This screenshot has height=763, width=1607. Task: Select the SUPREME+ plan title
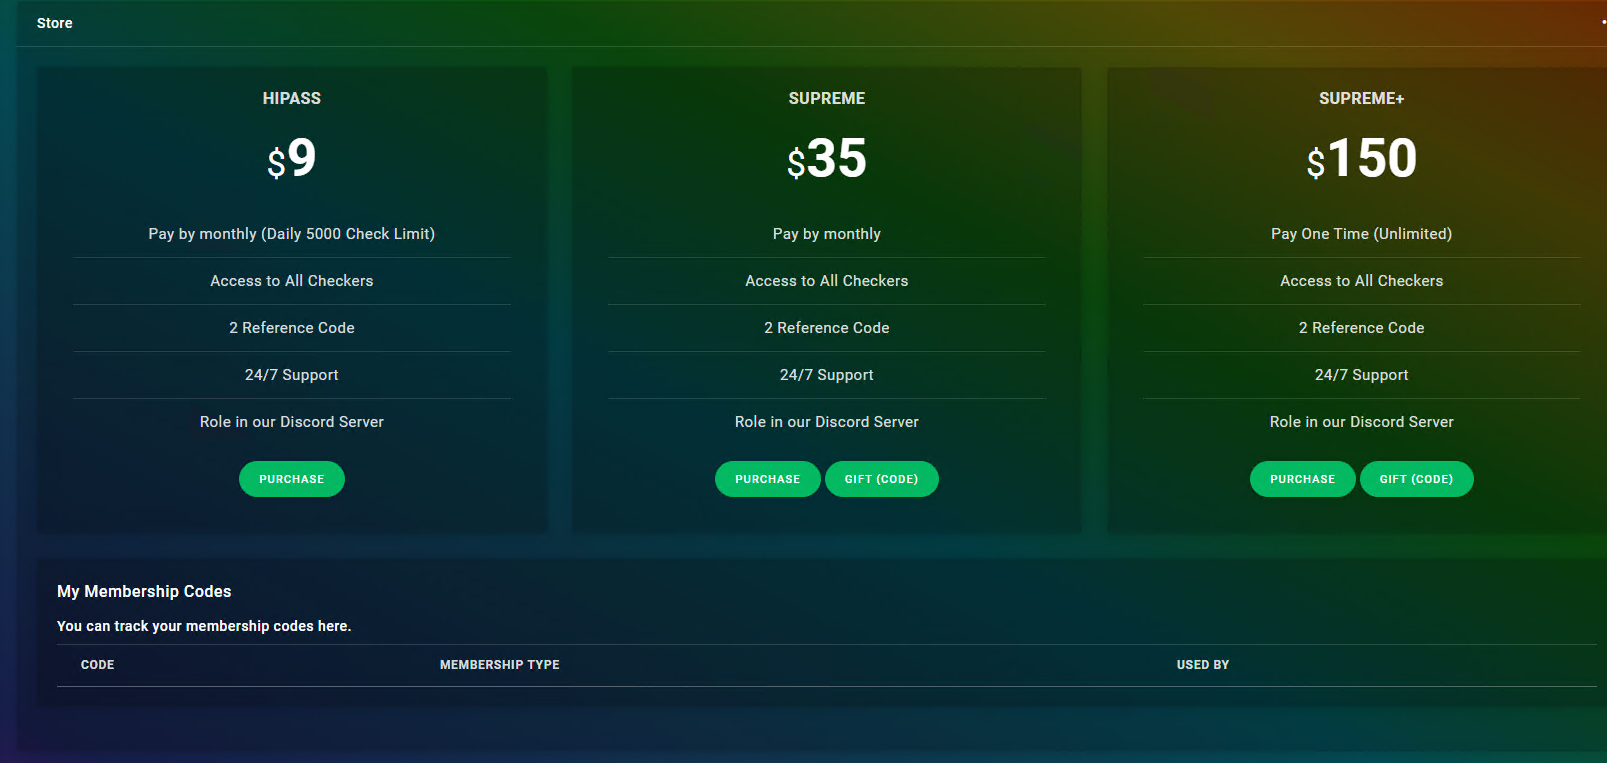point(1362,98)
